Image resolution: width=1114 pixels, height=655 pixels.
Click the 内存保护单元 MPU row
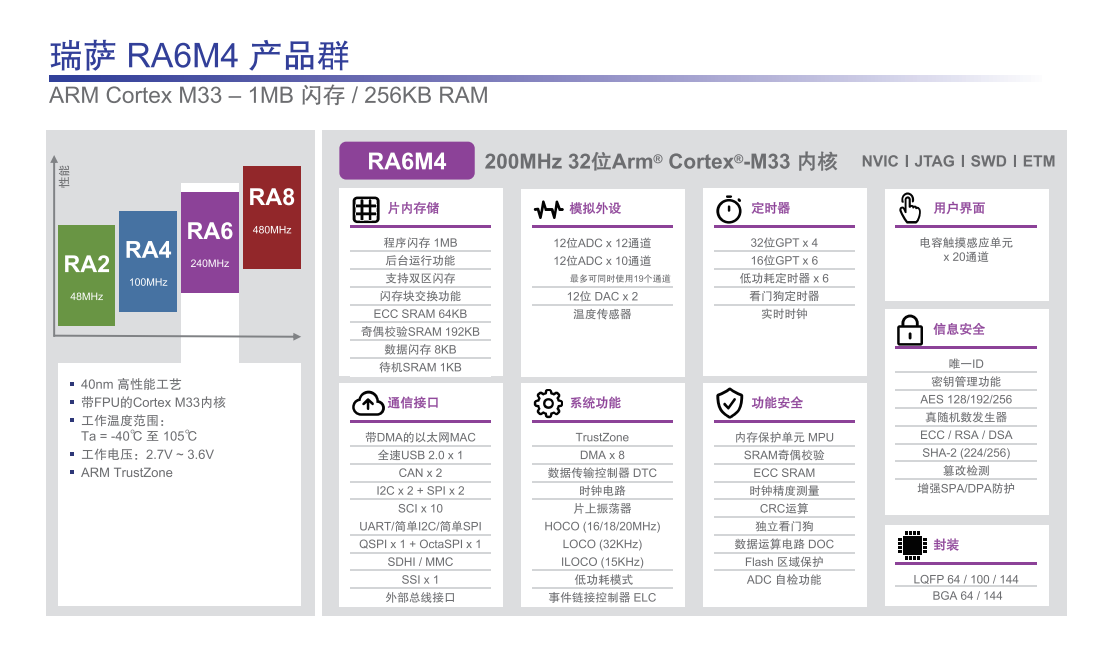point(784,437)
